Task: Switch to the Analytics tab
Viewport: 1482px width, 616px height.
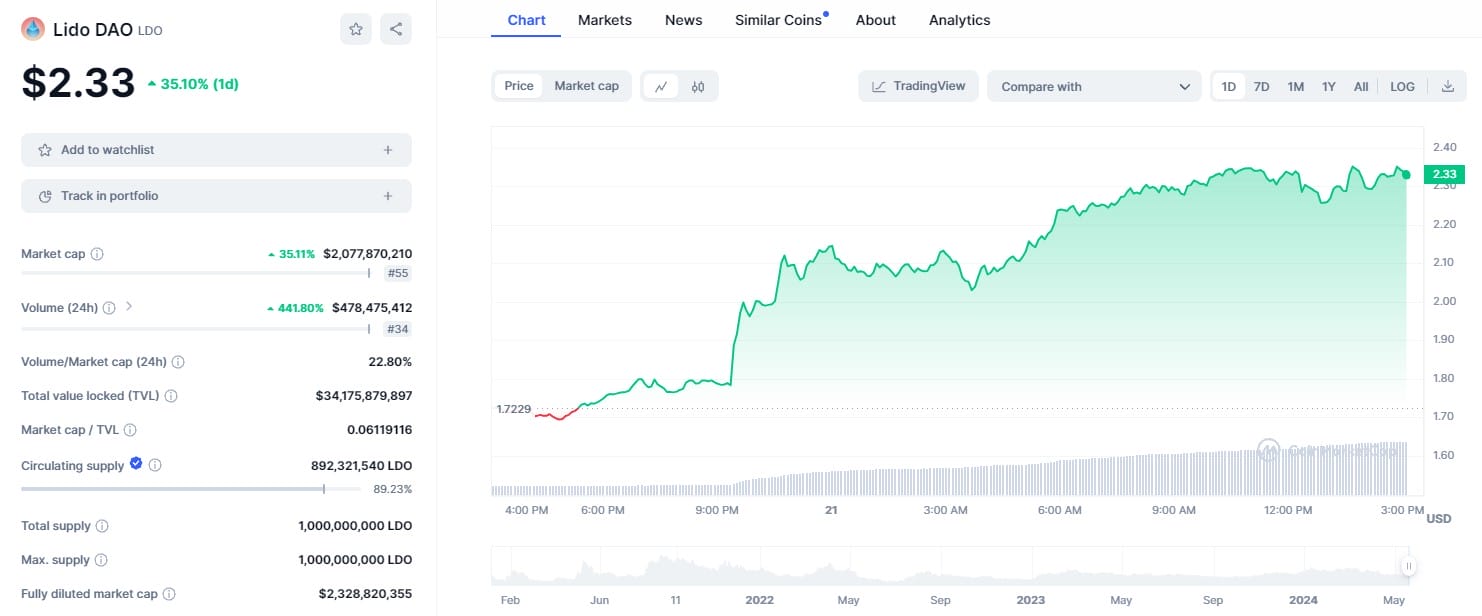Action: 959,20
